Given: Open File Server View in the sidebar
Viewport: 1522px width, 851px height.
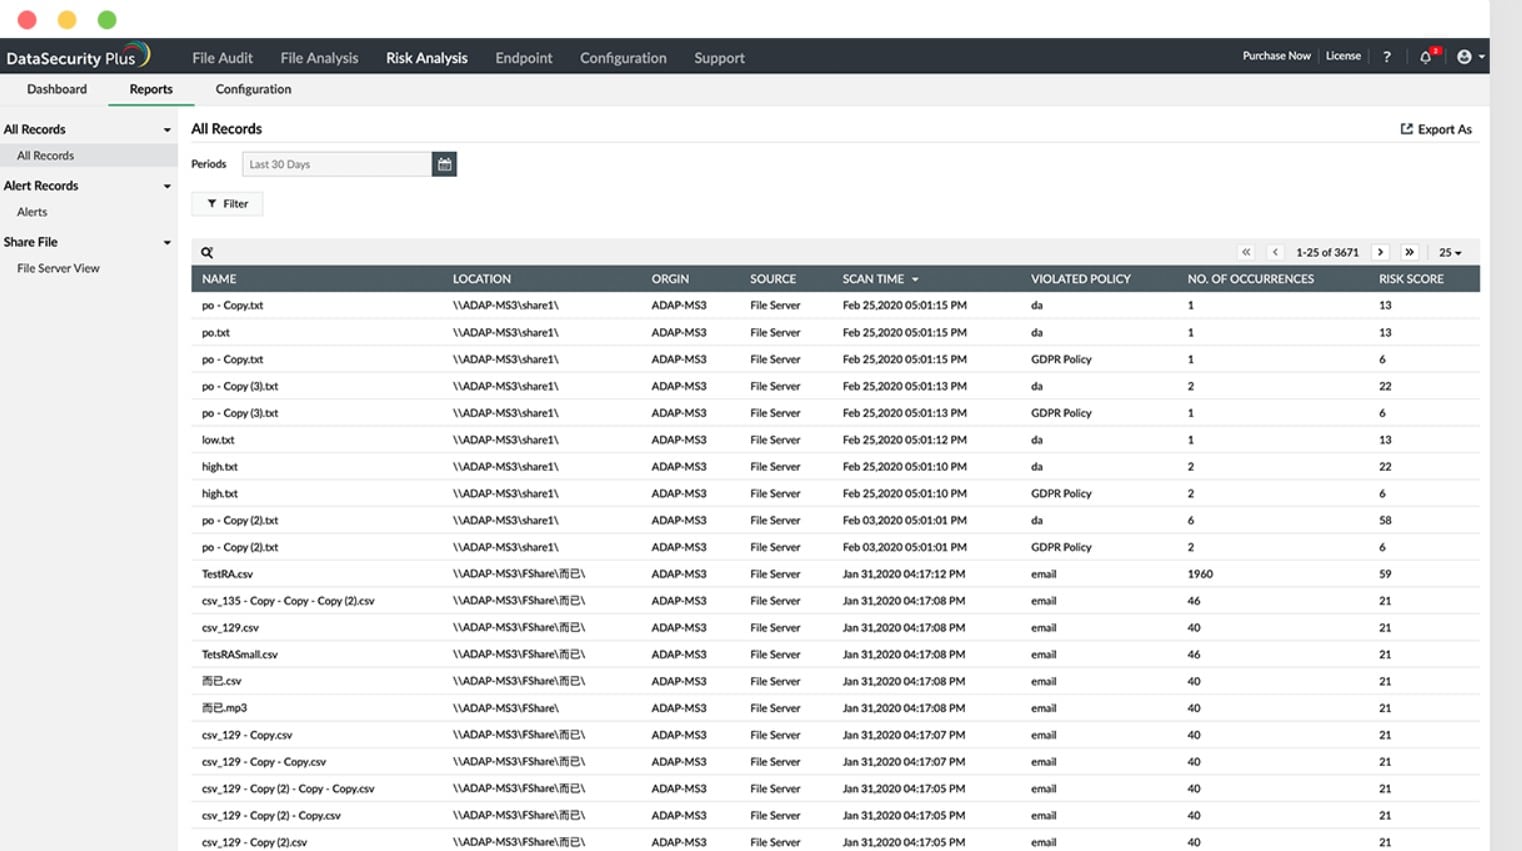Looking at the screenshot, I should pyautogui.click(x=58, y=268).
